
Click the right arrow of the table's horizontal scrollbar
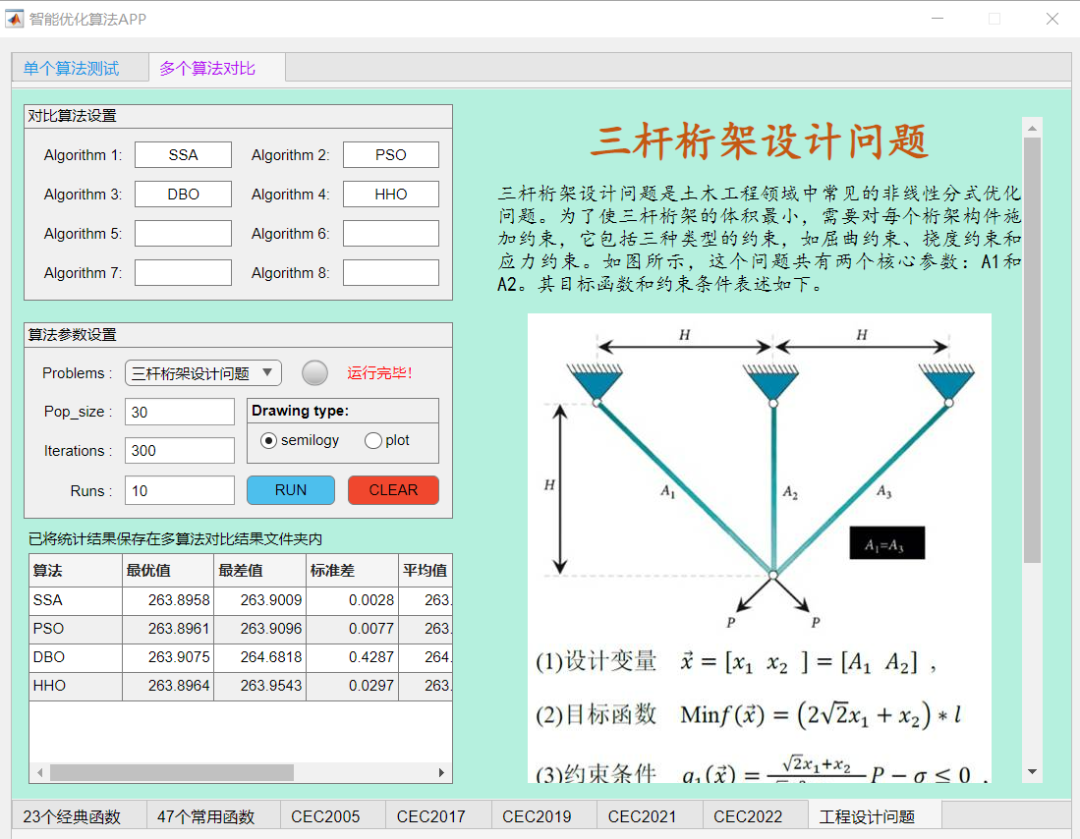(443, 772)
